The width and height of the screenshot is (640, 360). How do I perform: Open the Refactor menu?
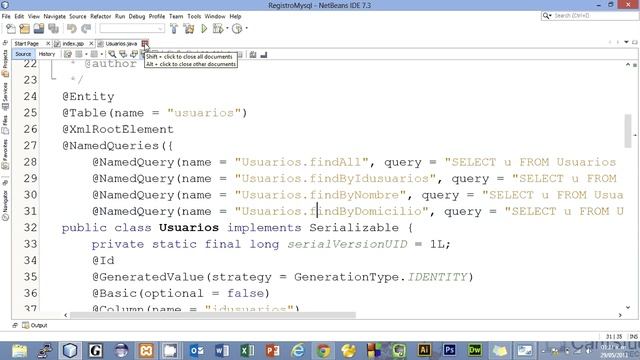100,16
